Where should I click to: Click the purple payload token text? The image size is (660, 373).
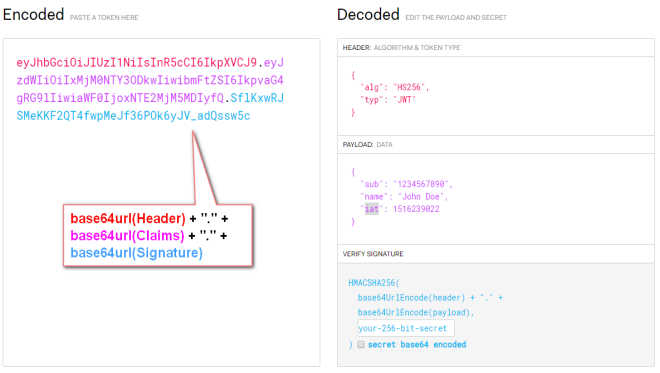150,80
